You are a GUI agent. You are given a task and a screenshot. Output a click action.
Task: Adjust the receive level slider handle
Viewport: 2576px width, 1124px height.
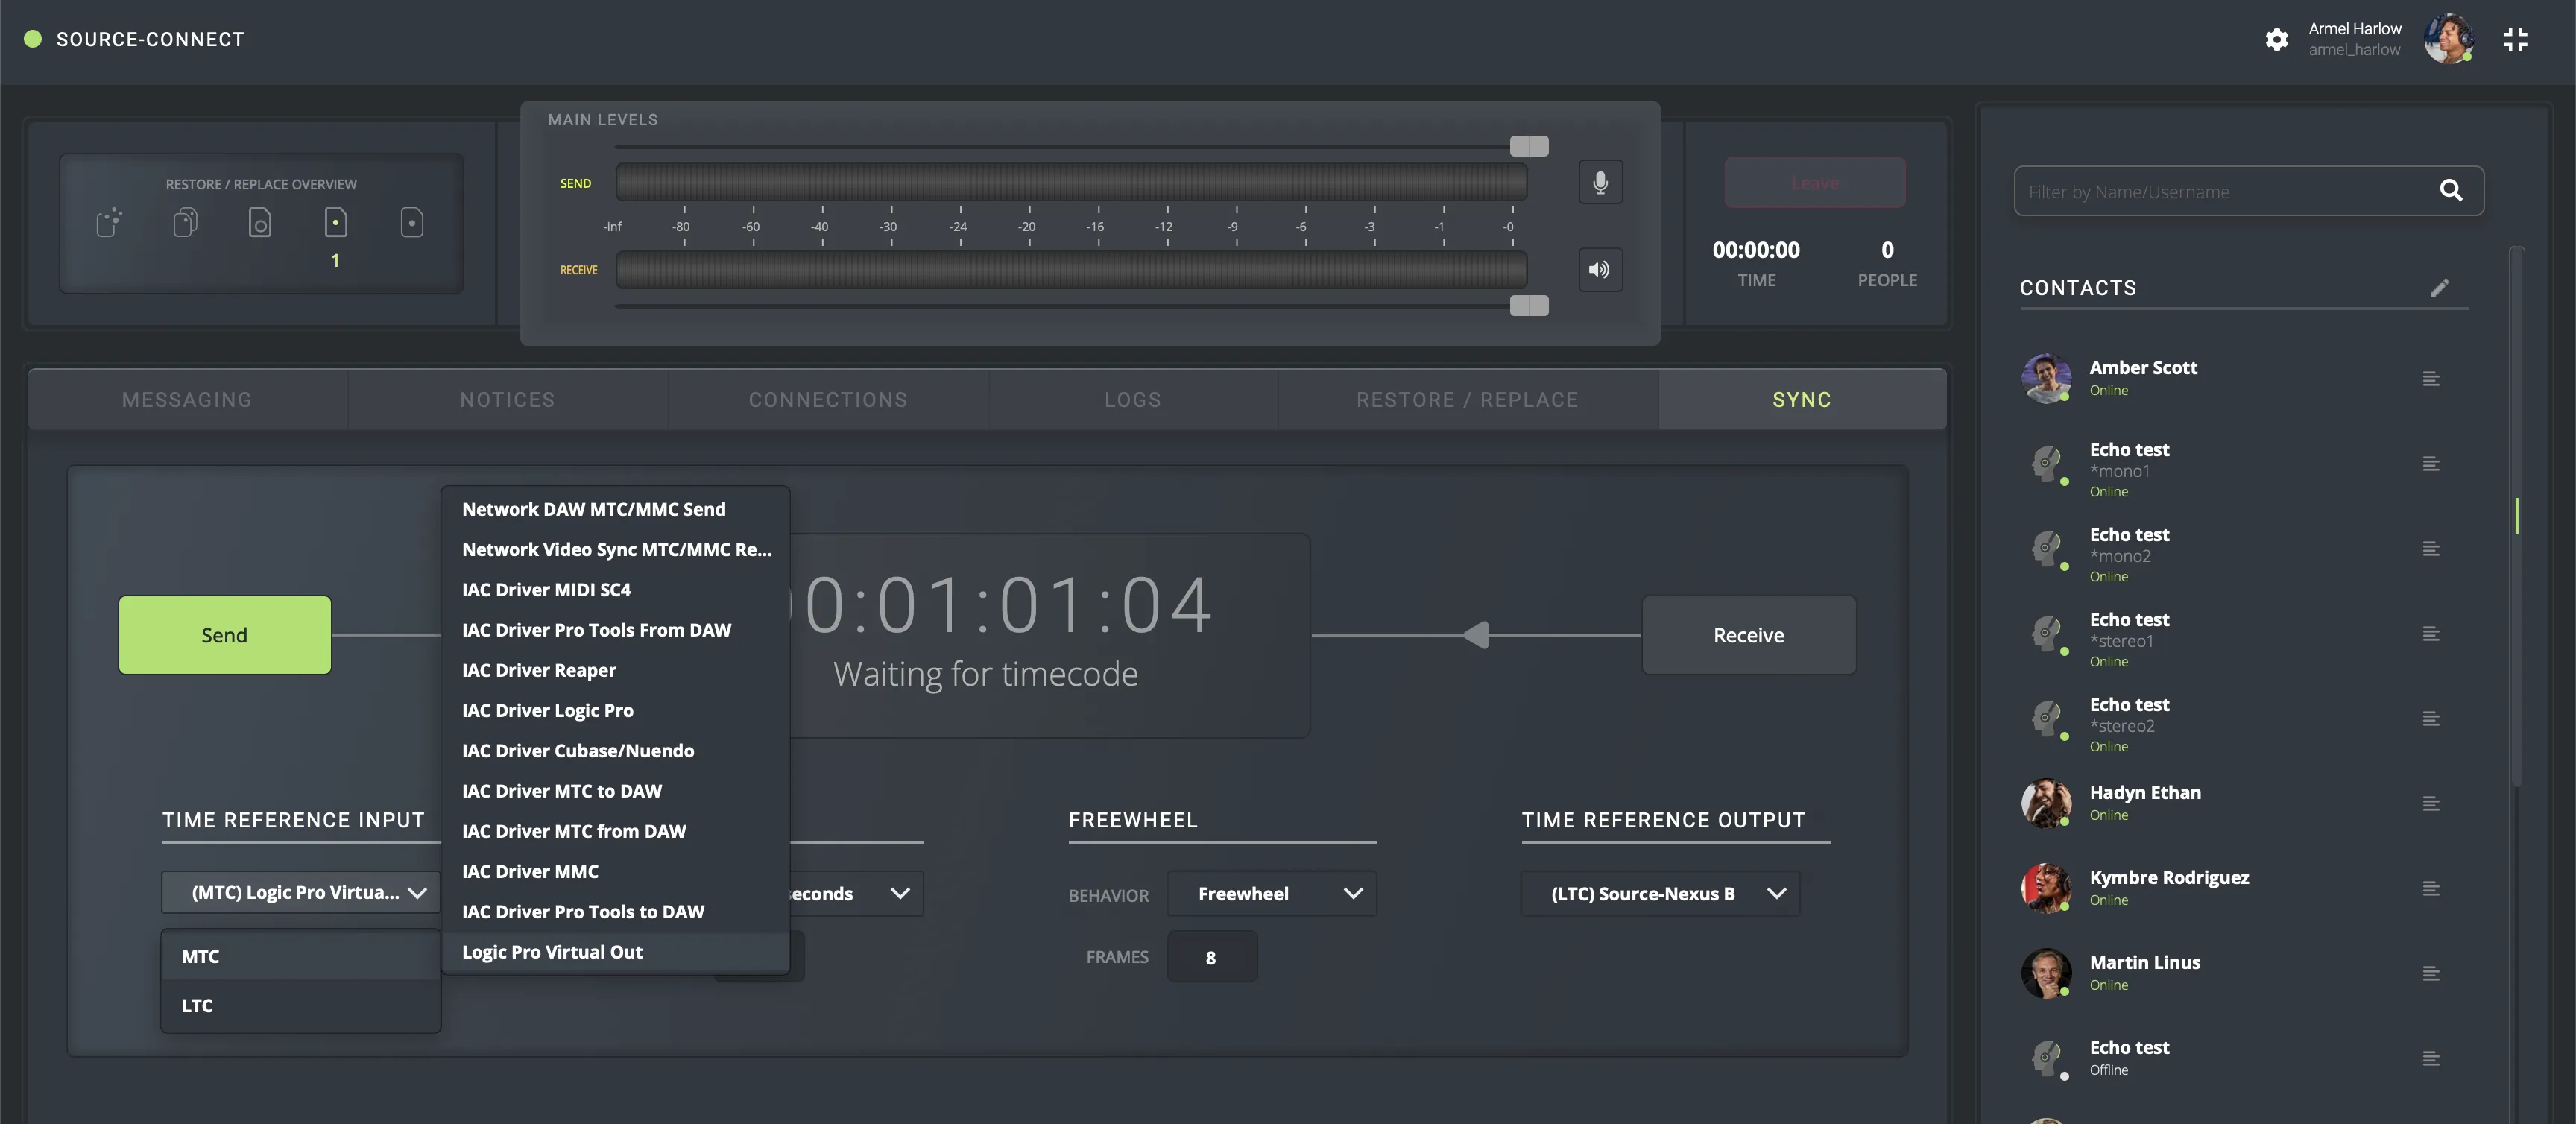tap(1529, 305)
